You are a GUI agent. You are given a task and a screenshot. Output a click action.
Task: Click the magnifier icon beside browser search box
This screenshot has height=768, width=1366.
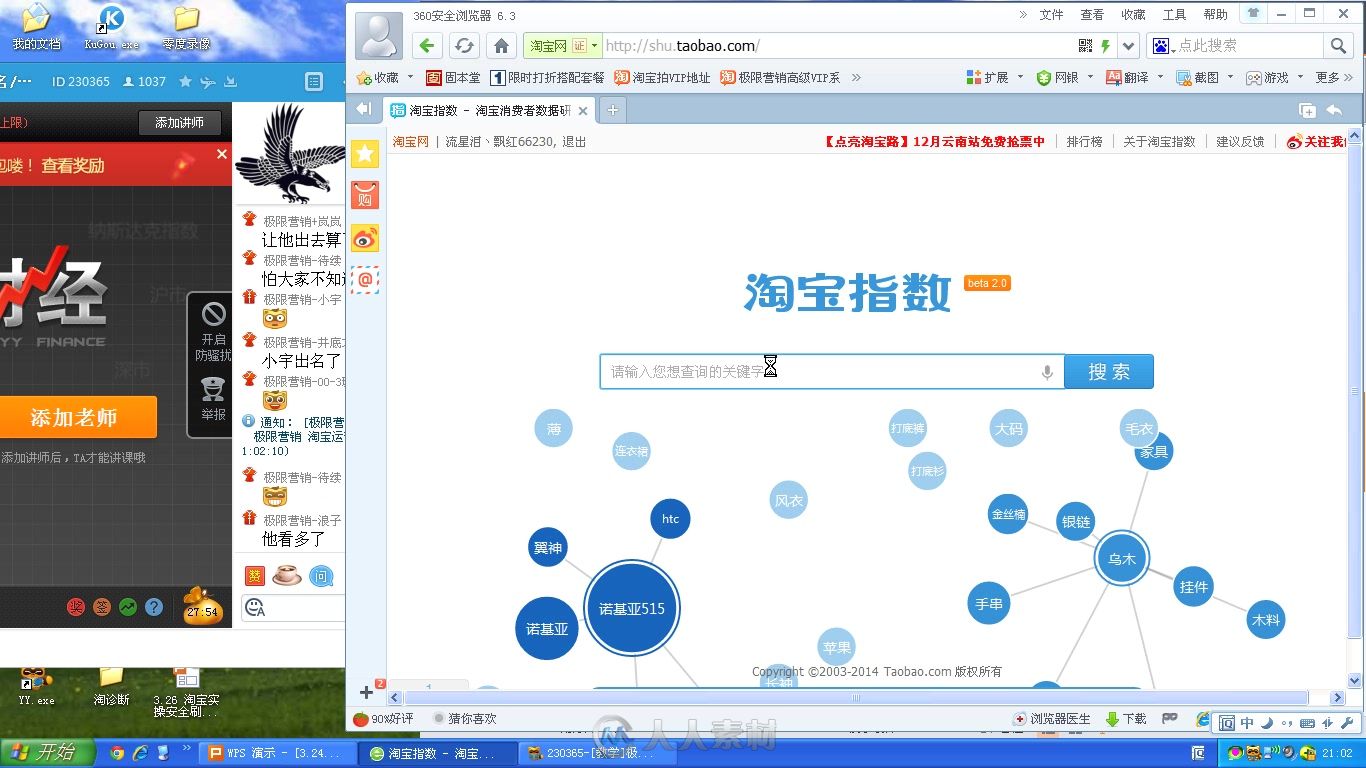(1338, 46)
